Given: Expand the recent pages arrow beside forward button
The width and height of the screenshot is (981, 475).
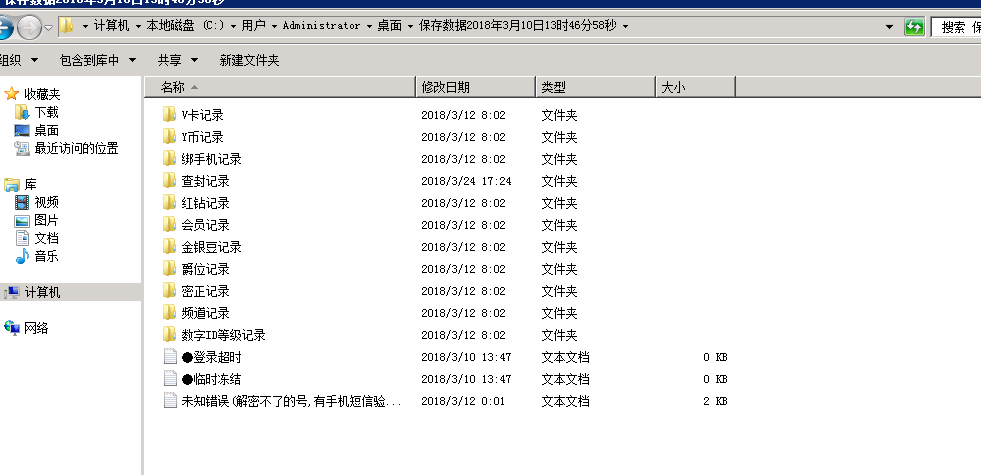Looking at the screenshot, I should pyautogui.click(x=48, y=27).
